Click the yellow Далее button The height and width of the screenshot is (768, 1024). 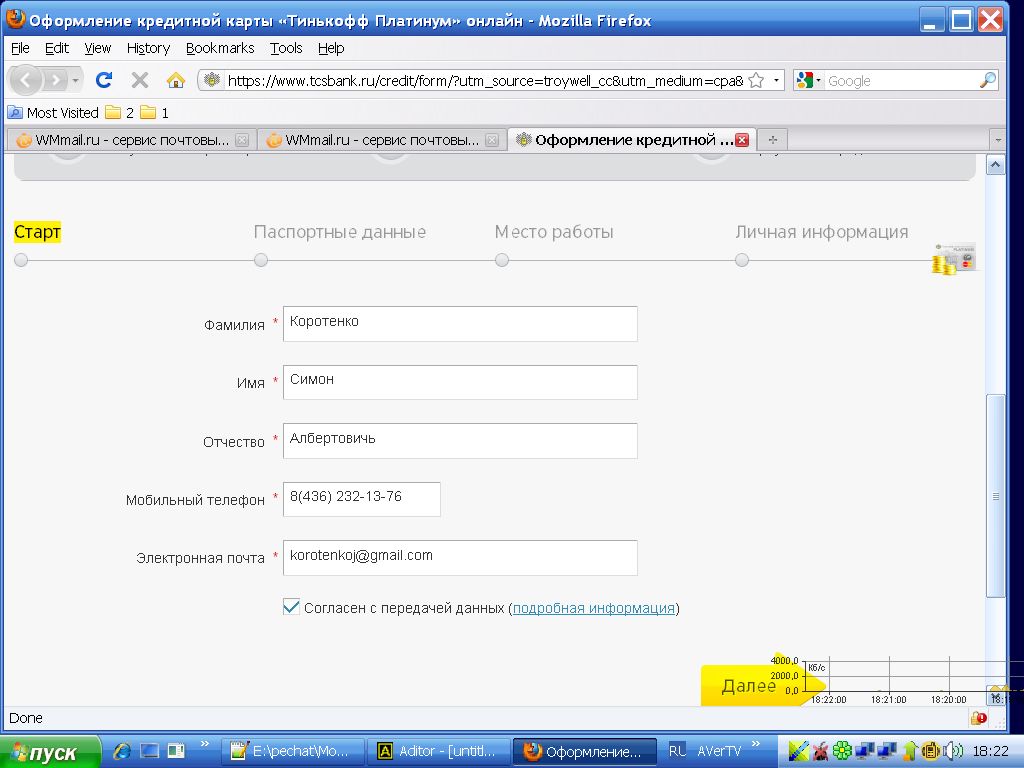point(751,685)
